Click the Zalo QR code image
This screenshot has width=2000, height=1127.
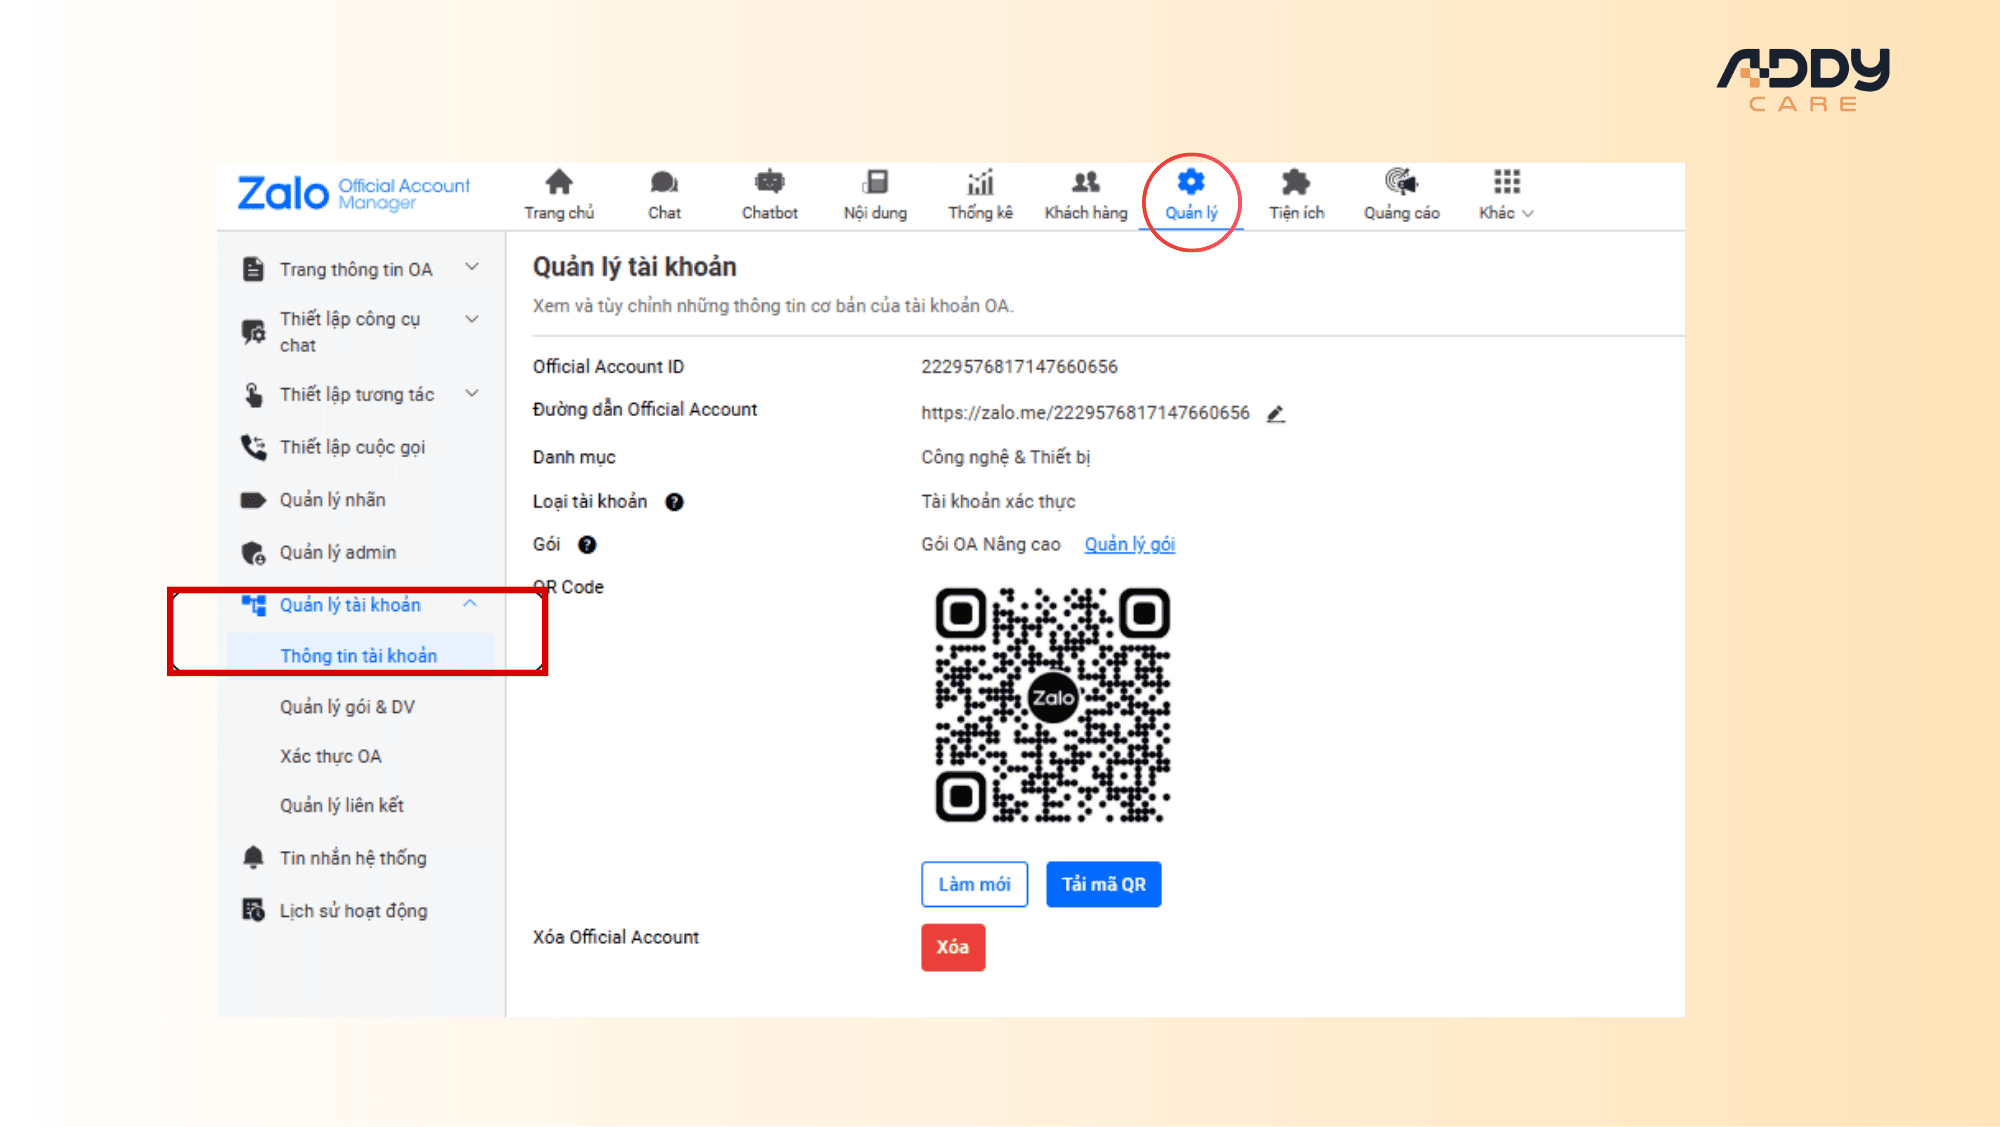(1052, 705)
